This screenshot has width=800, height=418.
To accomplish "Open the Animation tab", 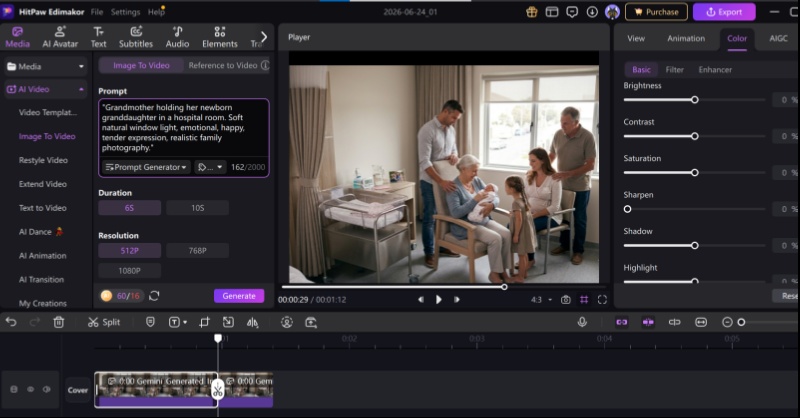I will click(686, 38).
